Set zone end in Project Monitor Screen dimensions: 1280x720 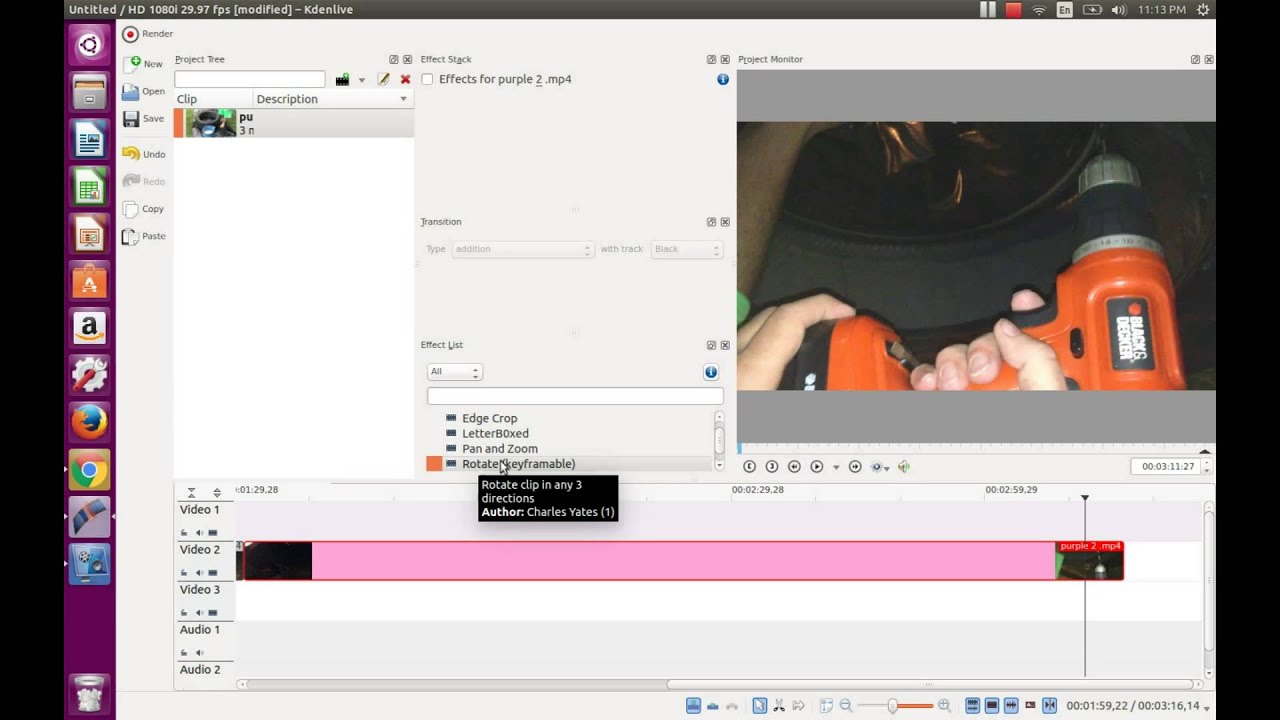[x=771, y=466]
